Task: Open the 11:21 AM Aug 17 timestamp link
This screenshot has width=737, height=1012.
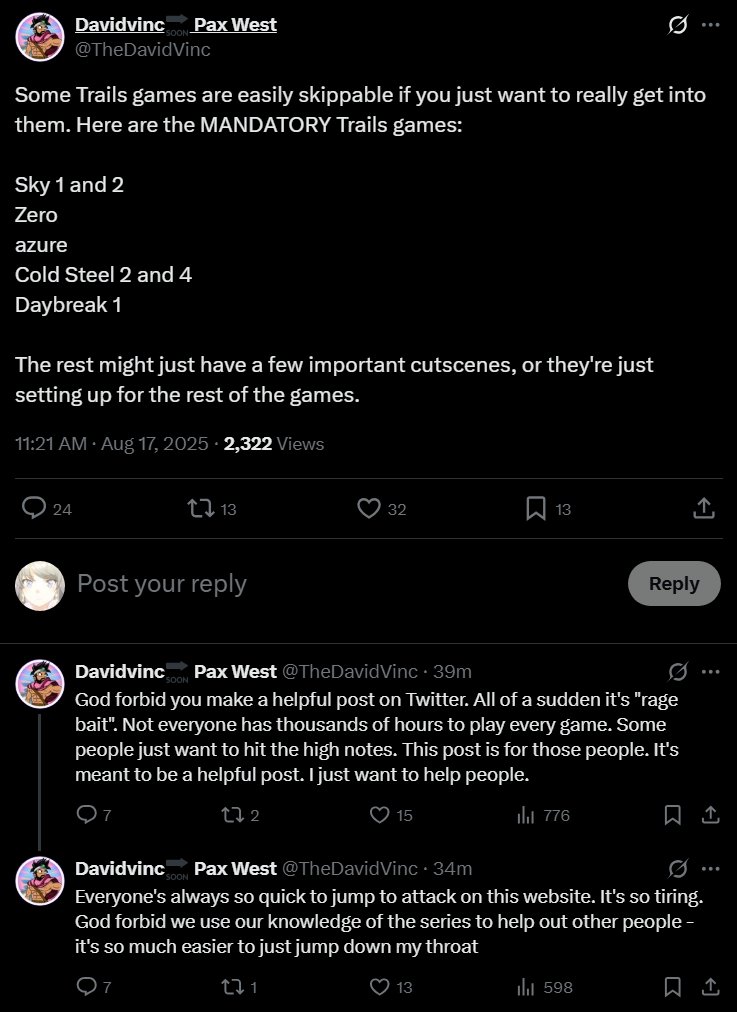Action: (x=112, y=443)
